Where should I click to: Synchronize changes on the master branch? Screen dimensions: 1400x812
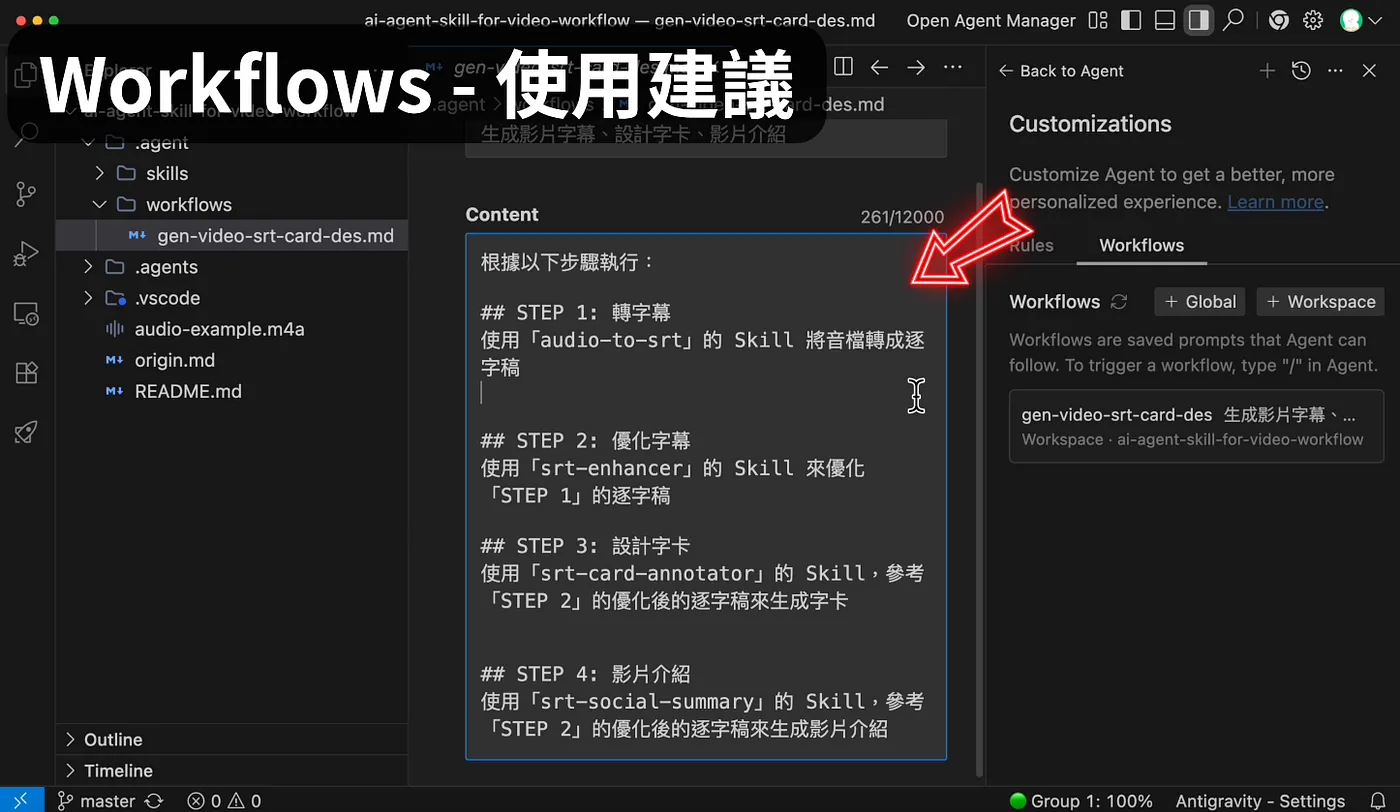[154, 801]
